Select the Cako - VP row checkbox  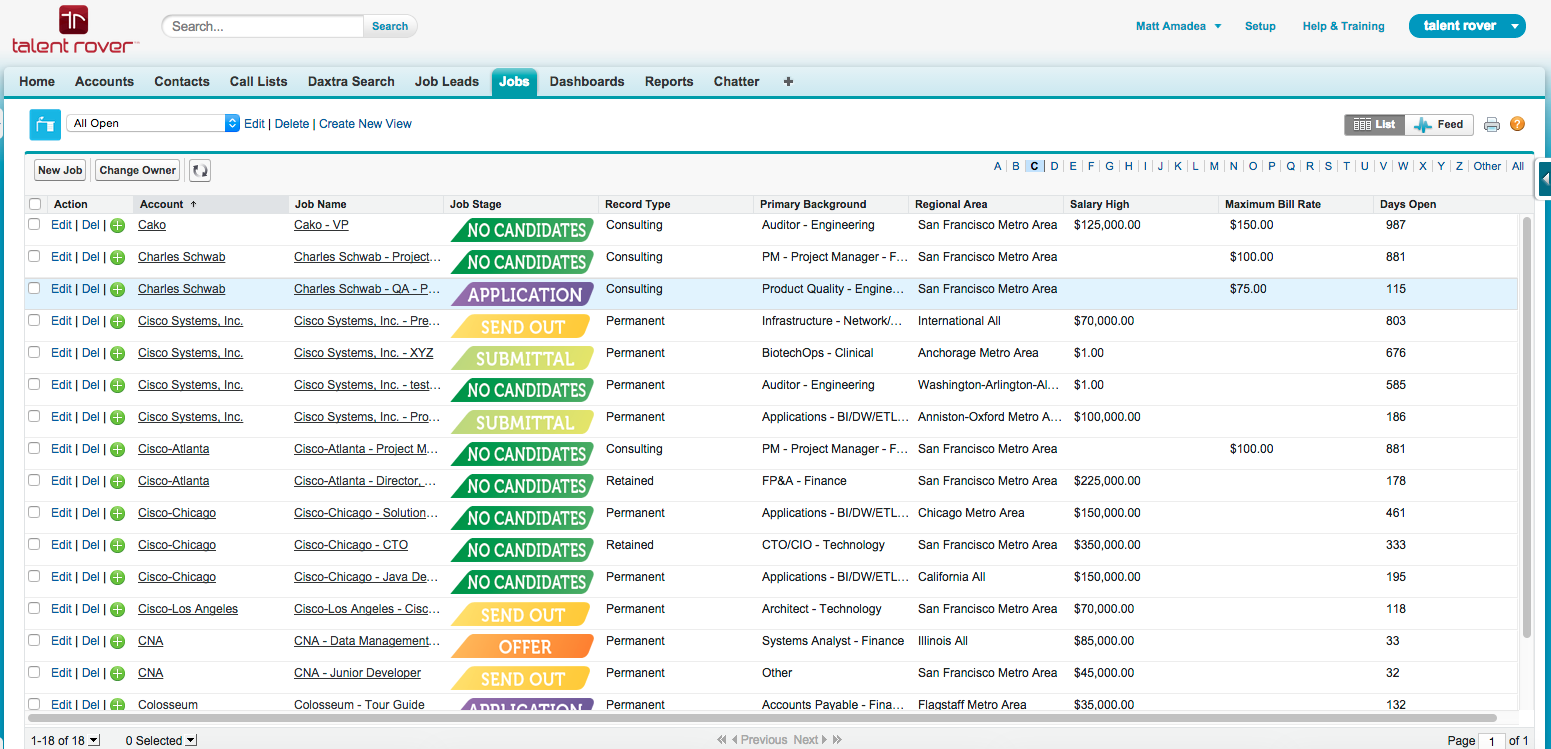34,225
